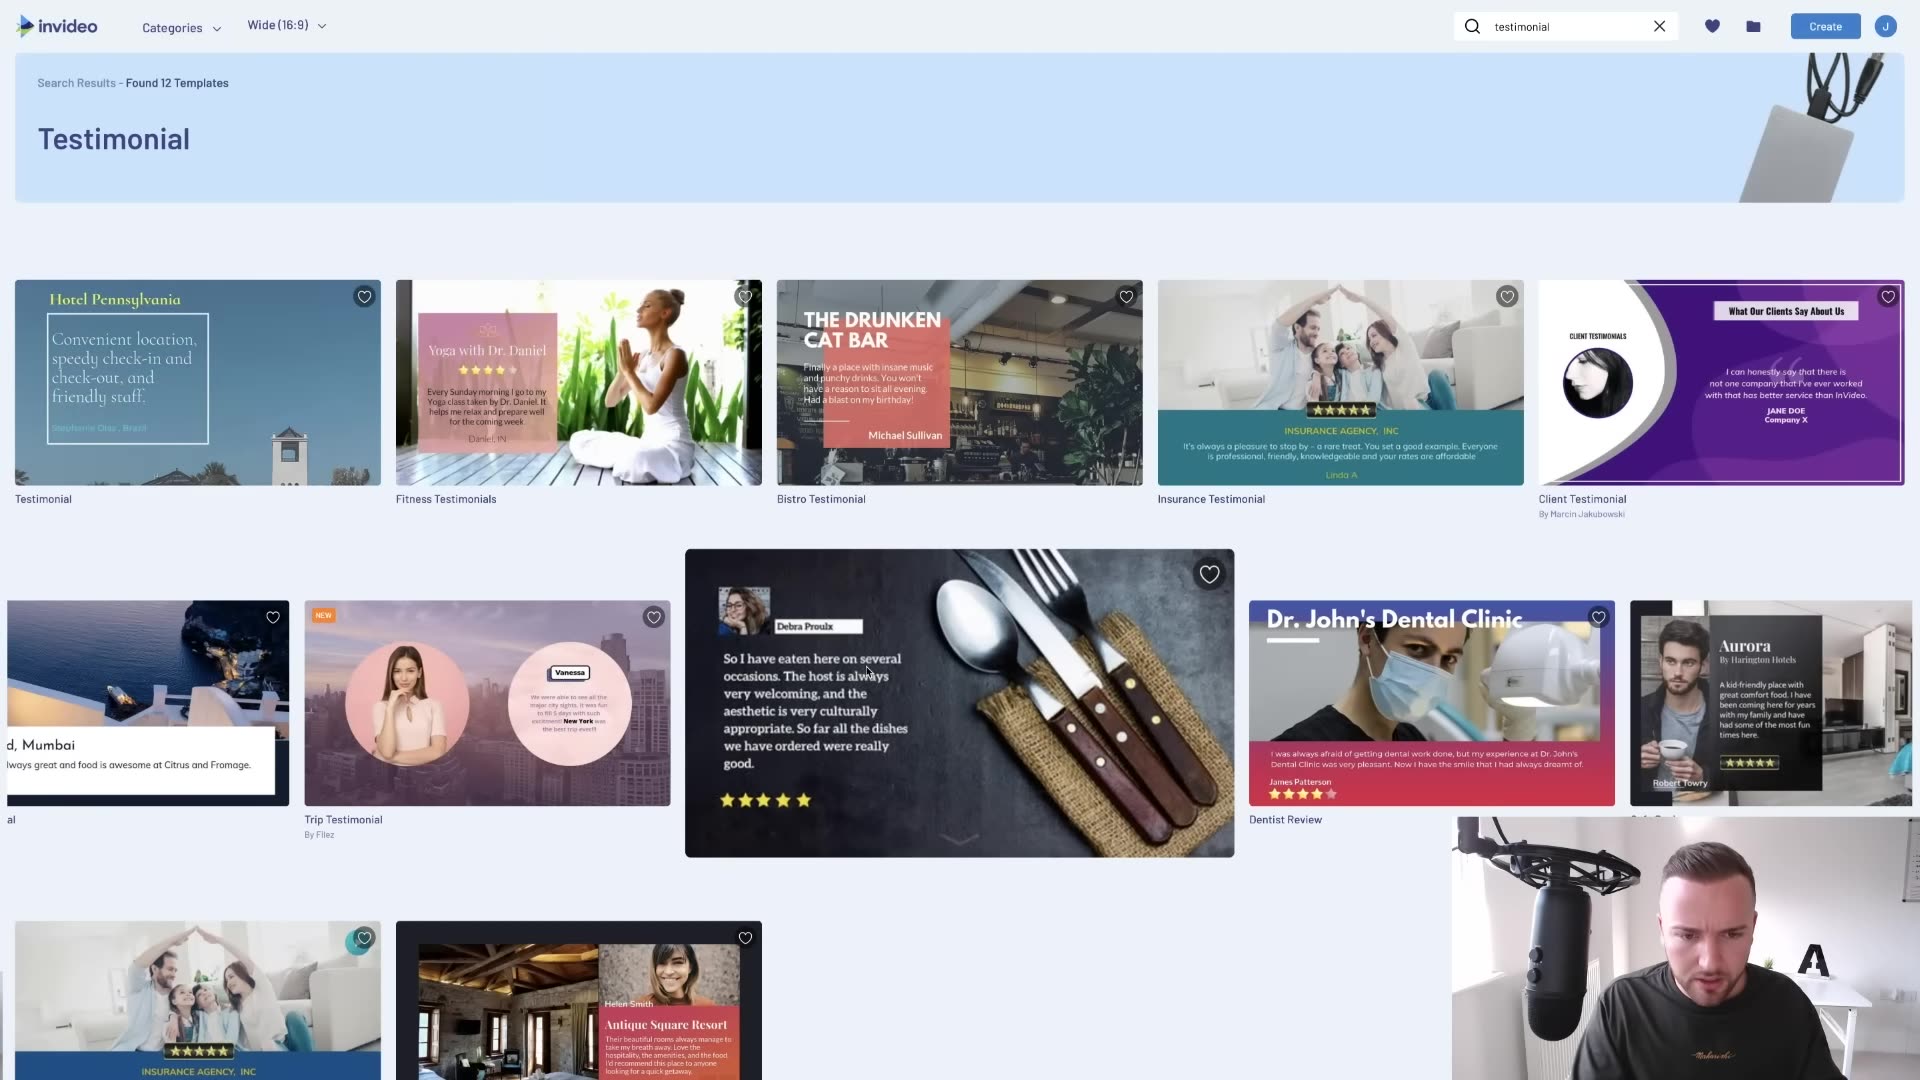Toggle heart on Client Testimonial template
The width and height of the screenshot is (1920, 1080).
pos(1887,297)
